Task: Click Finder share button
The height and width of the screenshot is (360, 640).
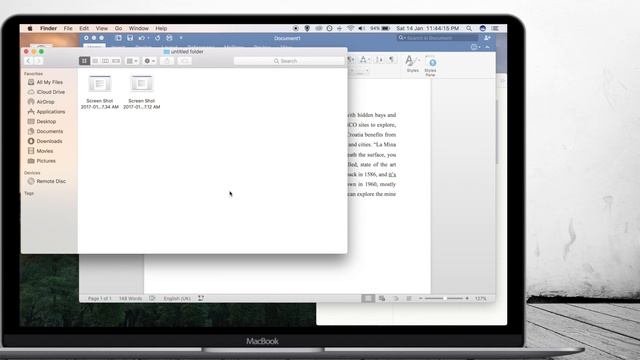Action: [x=167, y=61]
